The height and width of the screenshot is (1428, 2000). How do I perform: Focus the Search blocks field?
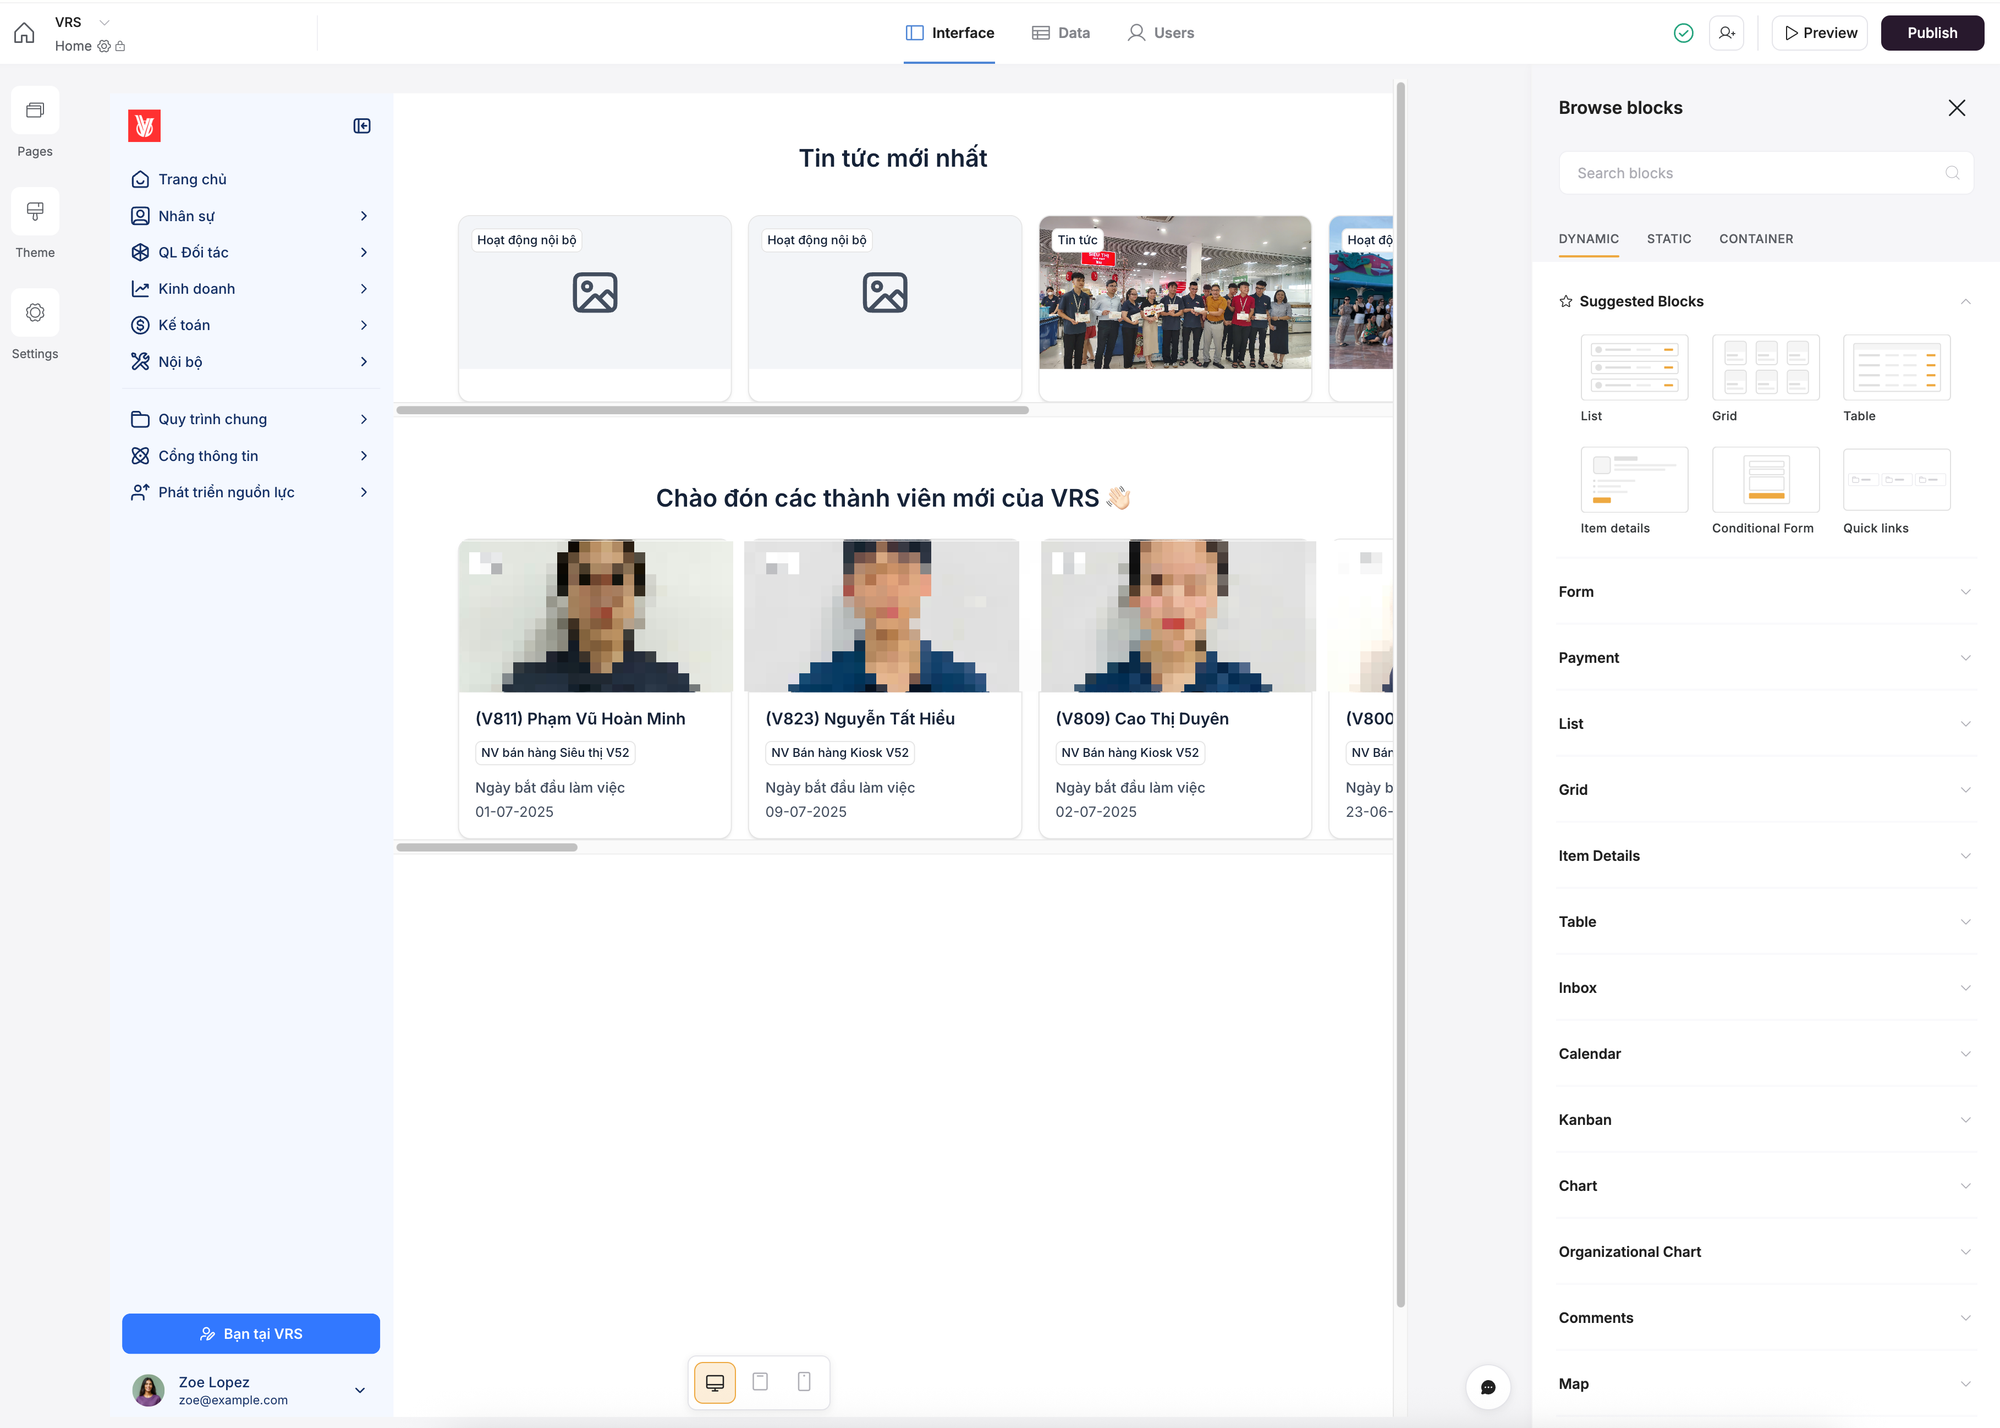[1765, 173]
